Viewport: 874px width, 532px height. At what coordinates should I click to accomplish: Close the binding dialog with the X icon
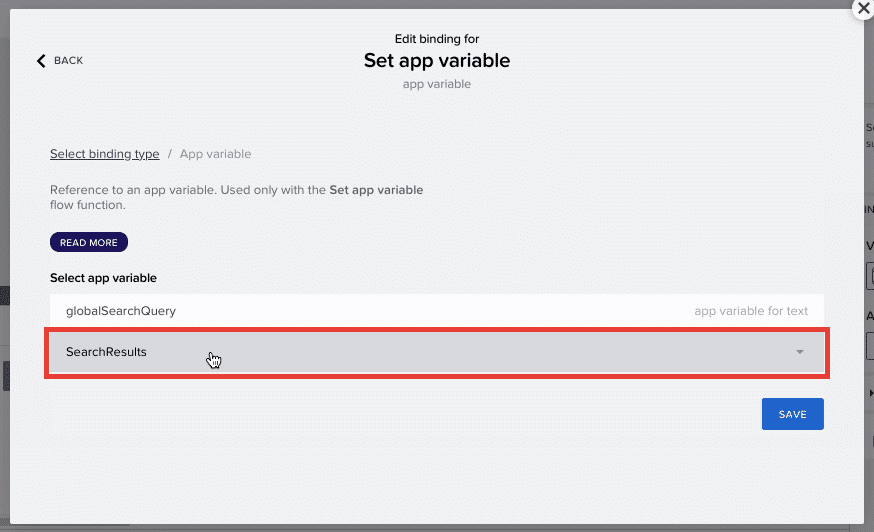(x=863, y=8)
